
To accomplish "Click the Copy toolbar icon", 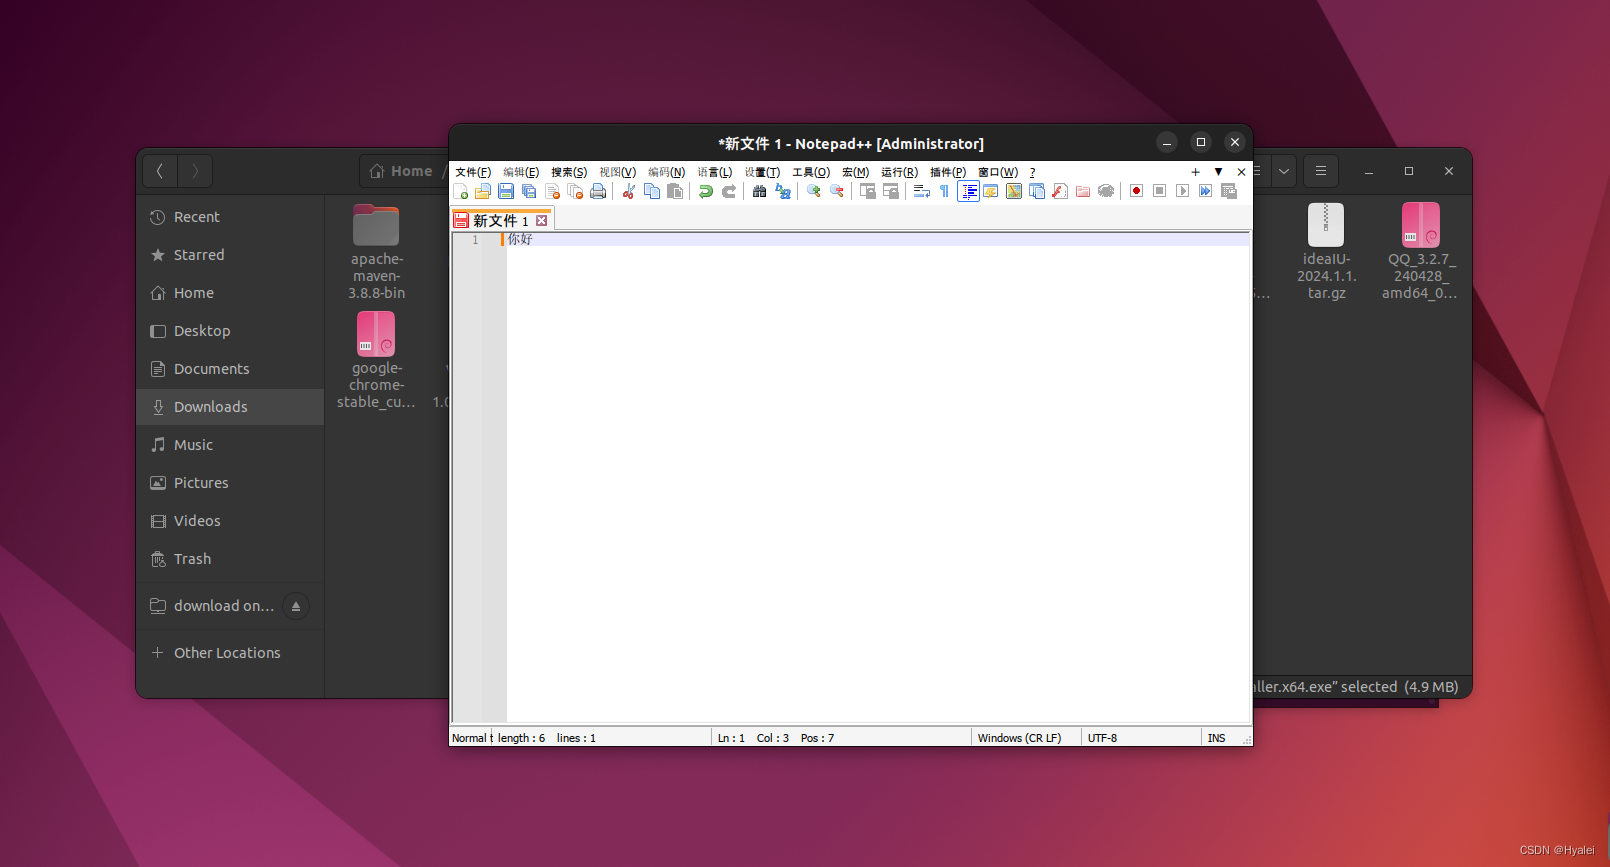I will click(x=652, y=191).
